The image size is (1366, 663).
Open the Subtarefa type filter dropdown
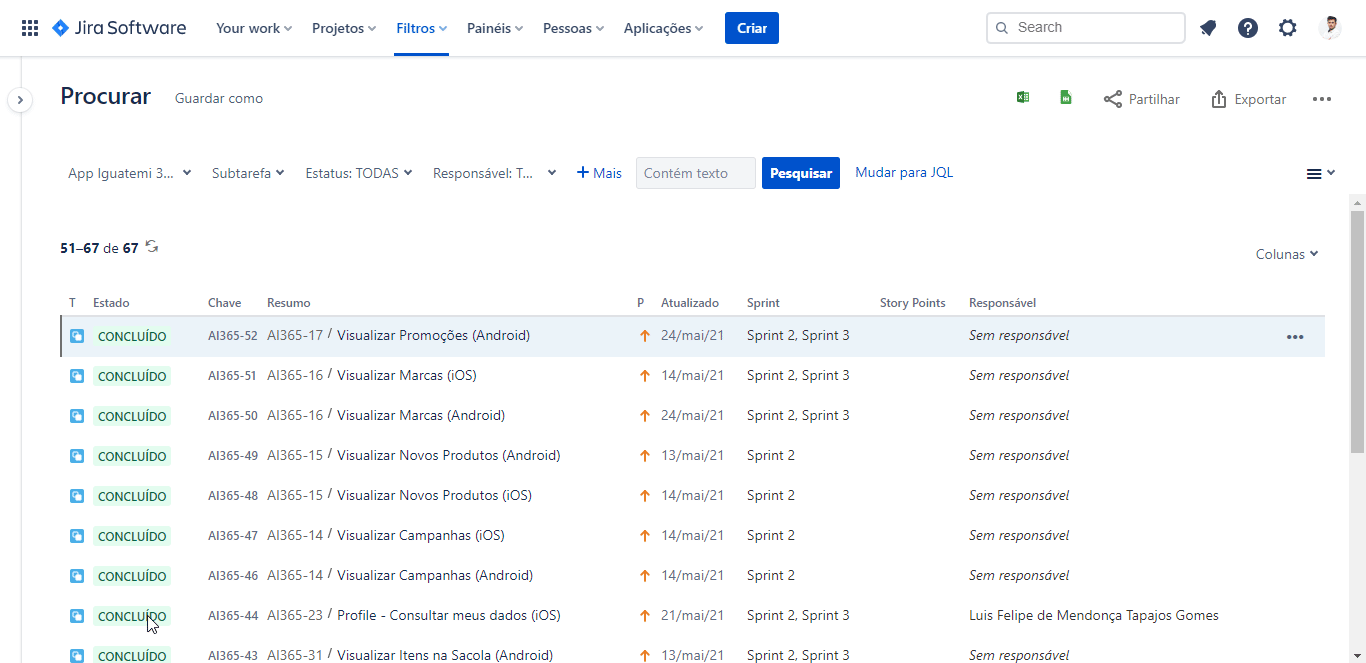click(248, 173)
